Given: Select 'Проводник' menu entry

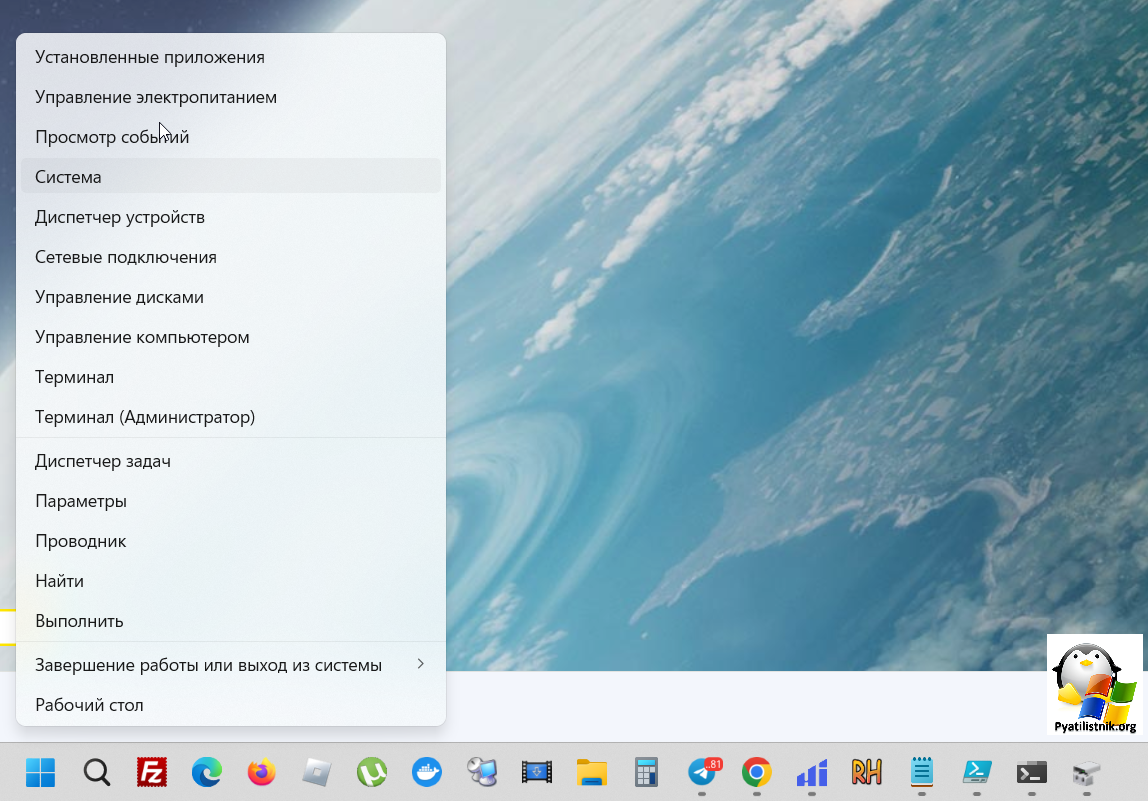Looking at the screenshot, I should 231,541.
